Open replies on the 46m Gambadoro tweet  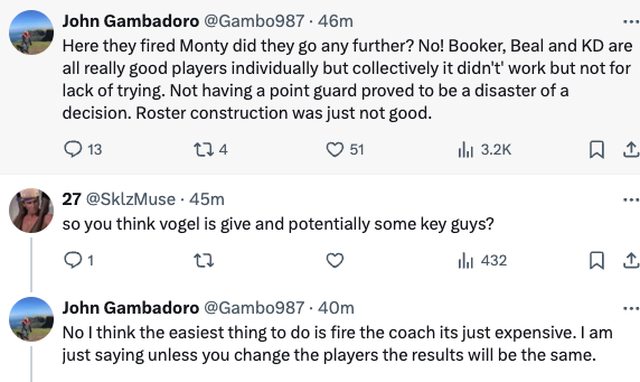coord(83,149)
